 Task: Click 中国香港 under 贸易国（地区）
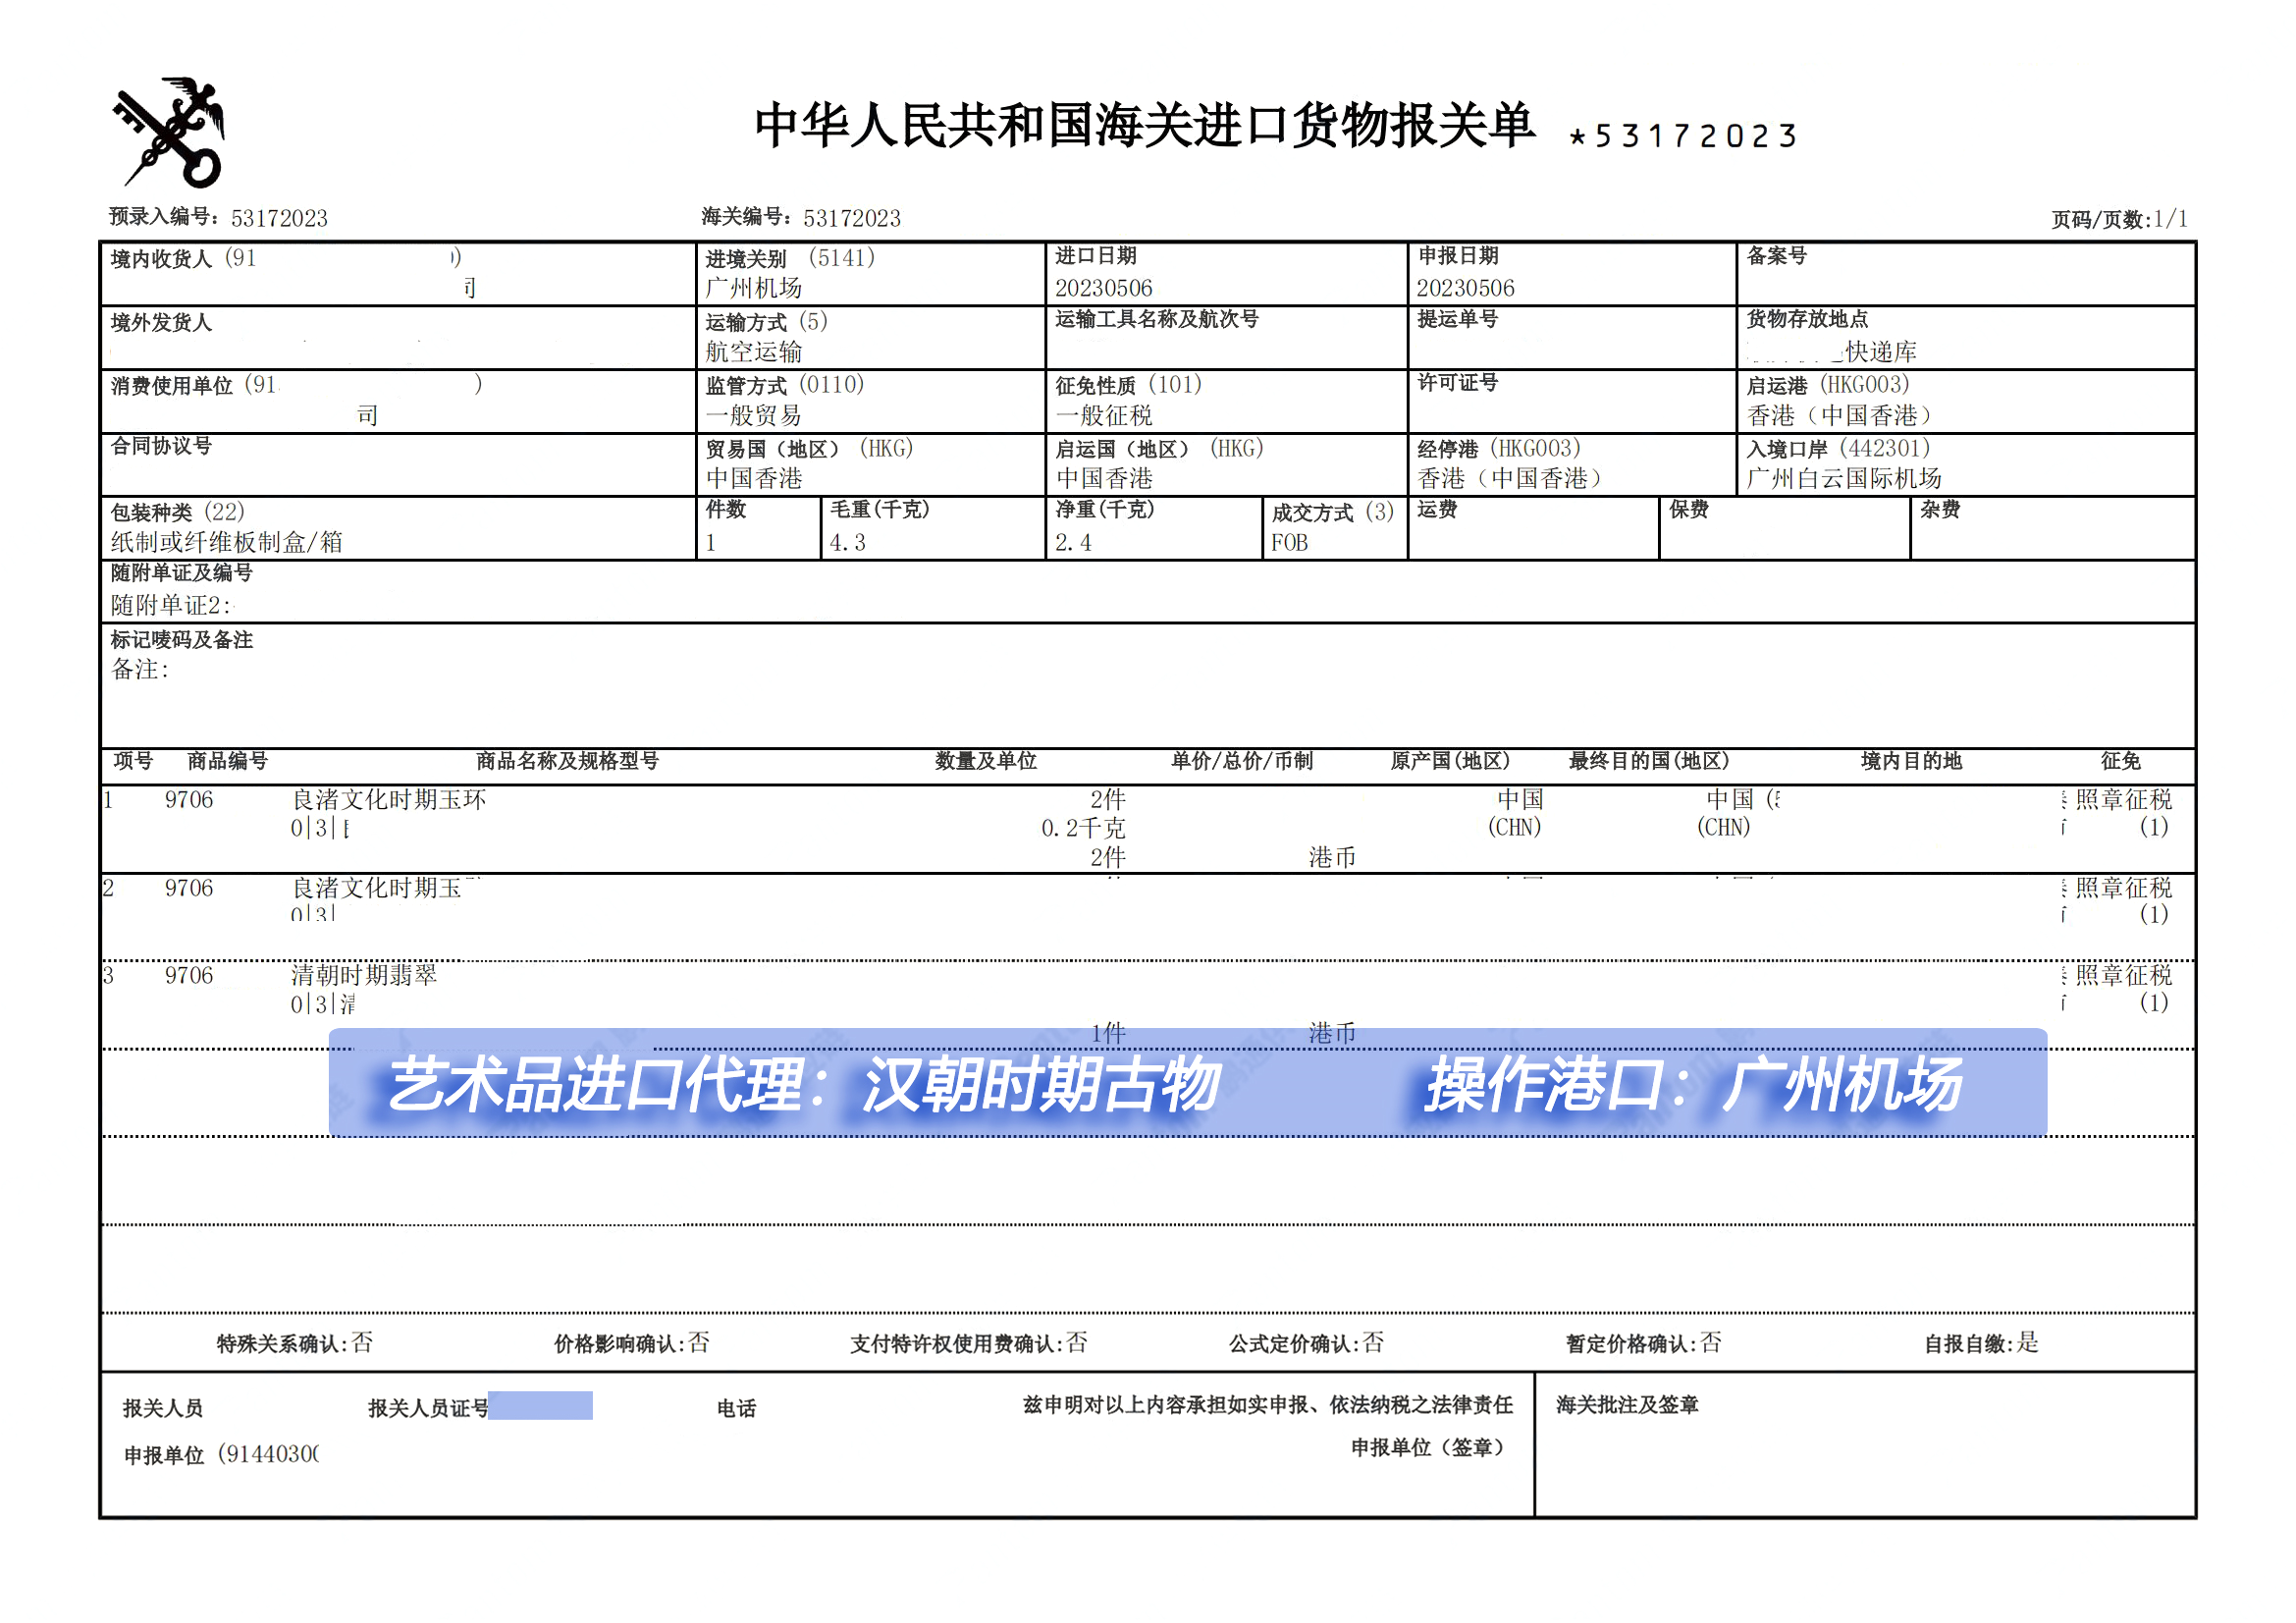pos(754,478)
